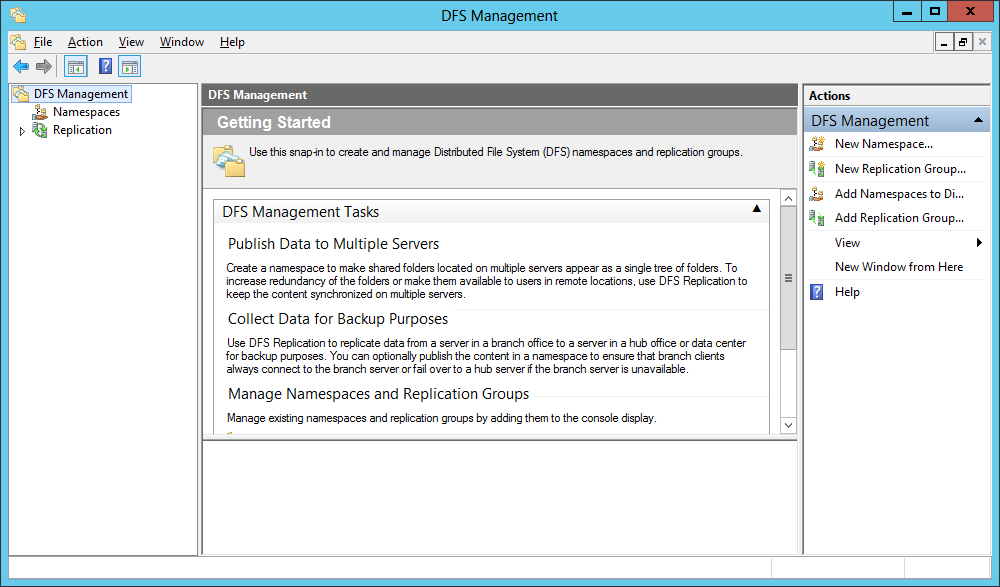Click the Namespaces tree node icon
1000x587 pixels.
pos(40,112)
